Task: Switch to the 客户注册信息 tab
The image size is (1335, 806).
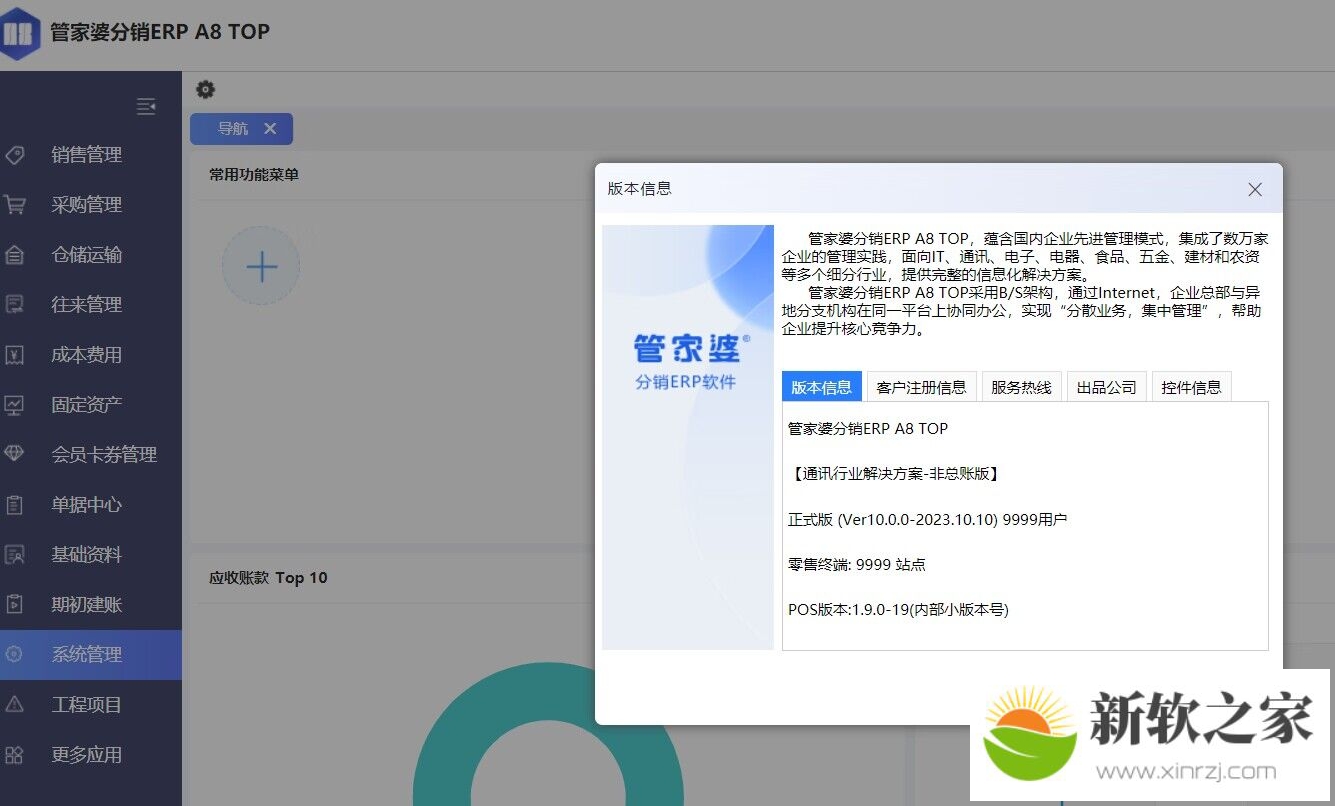Action: point(922,387)
